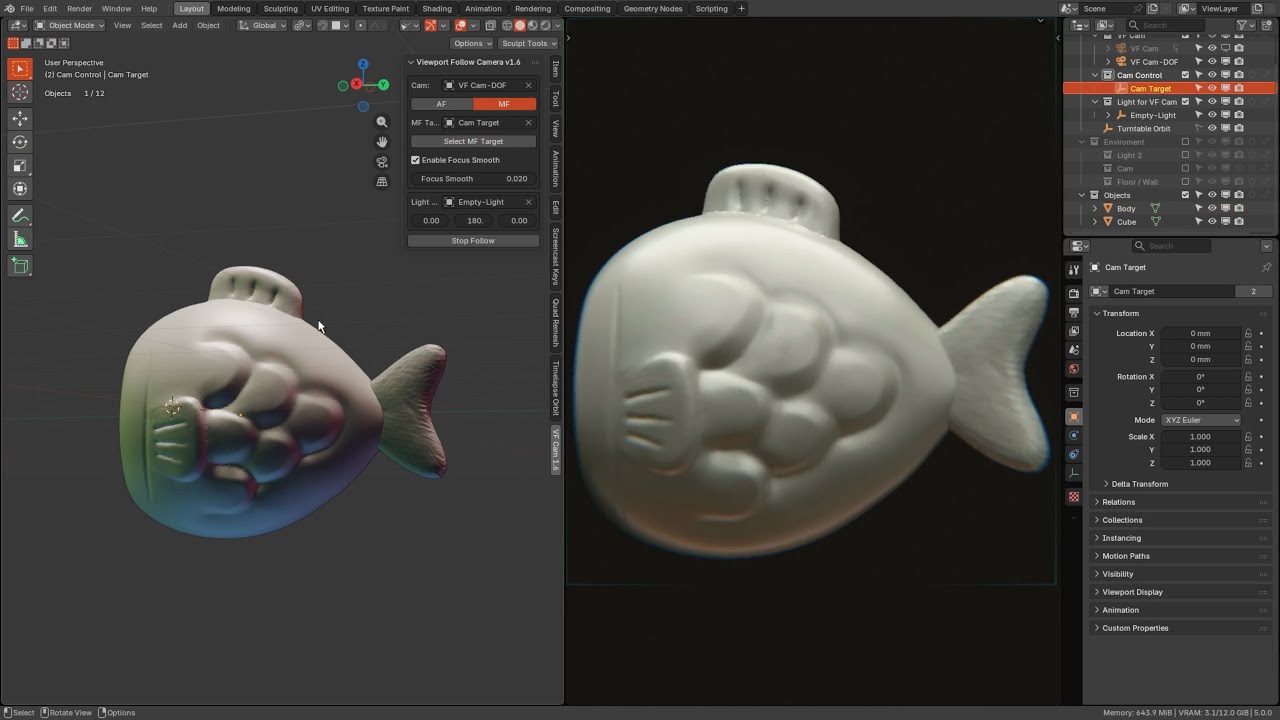Hide Body object via eye icon

point(1212,208)
